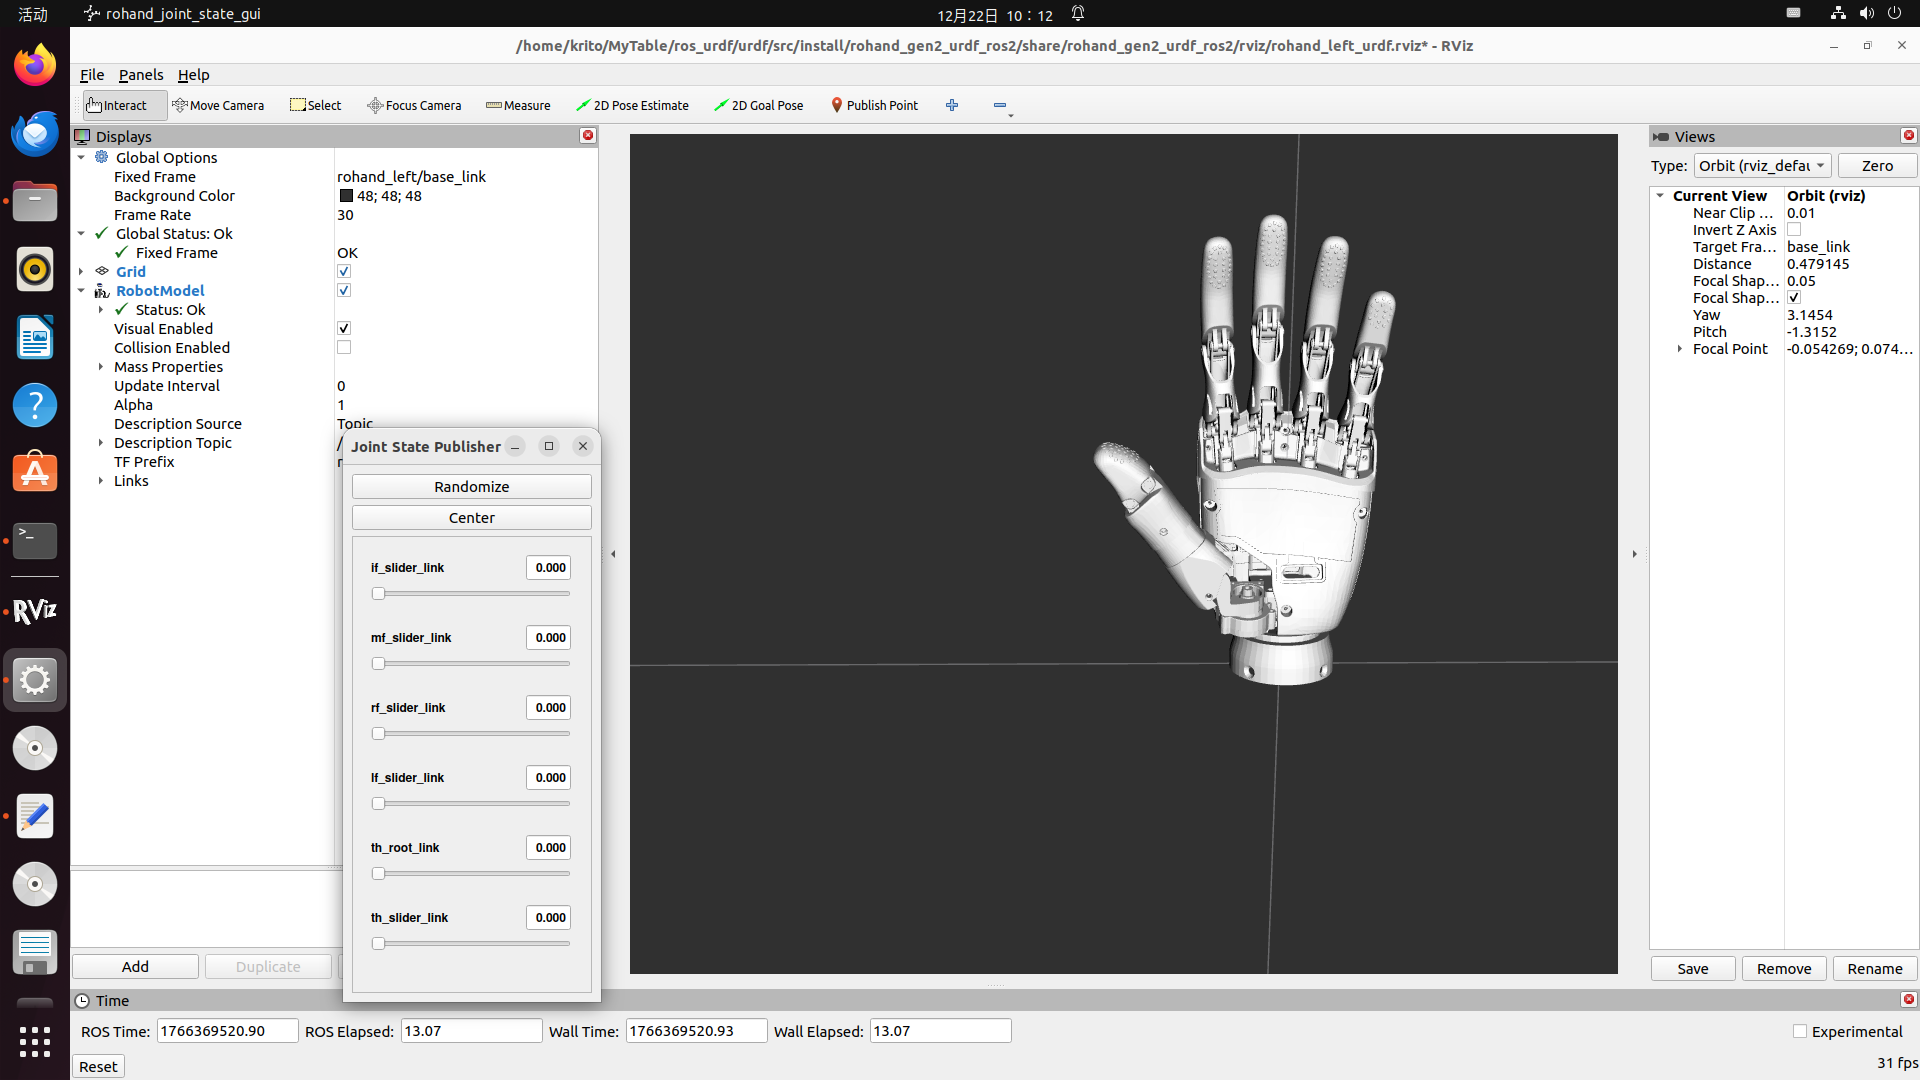Activate the Measure tool
1920x1080 pixels.
pyautogui.click(x=518, y=105)
